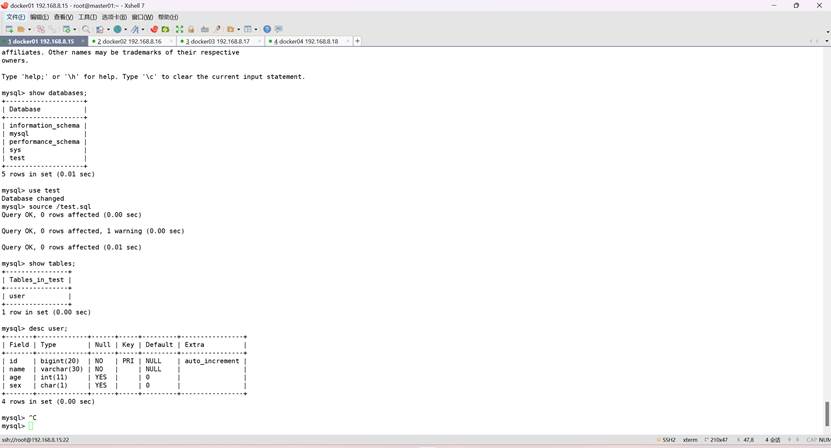Image resolution: width=831 pixels, height=448 pixels.
Task: Close the docker01 tab
Action: (83, 41)
